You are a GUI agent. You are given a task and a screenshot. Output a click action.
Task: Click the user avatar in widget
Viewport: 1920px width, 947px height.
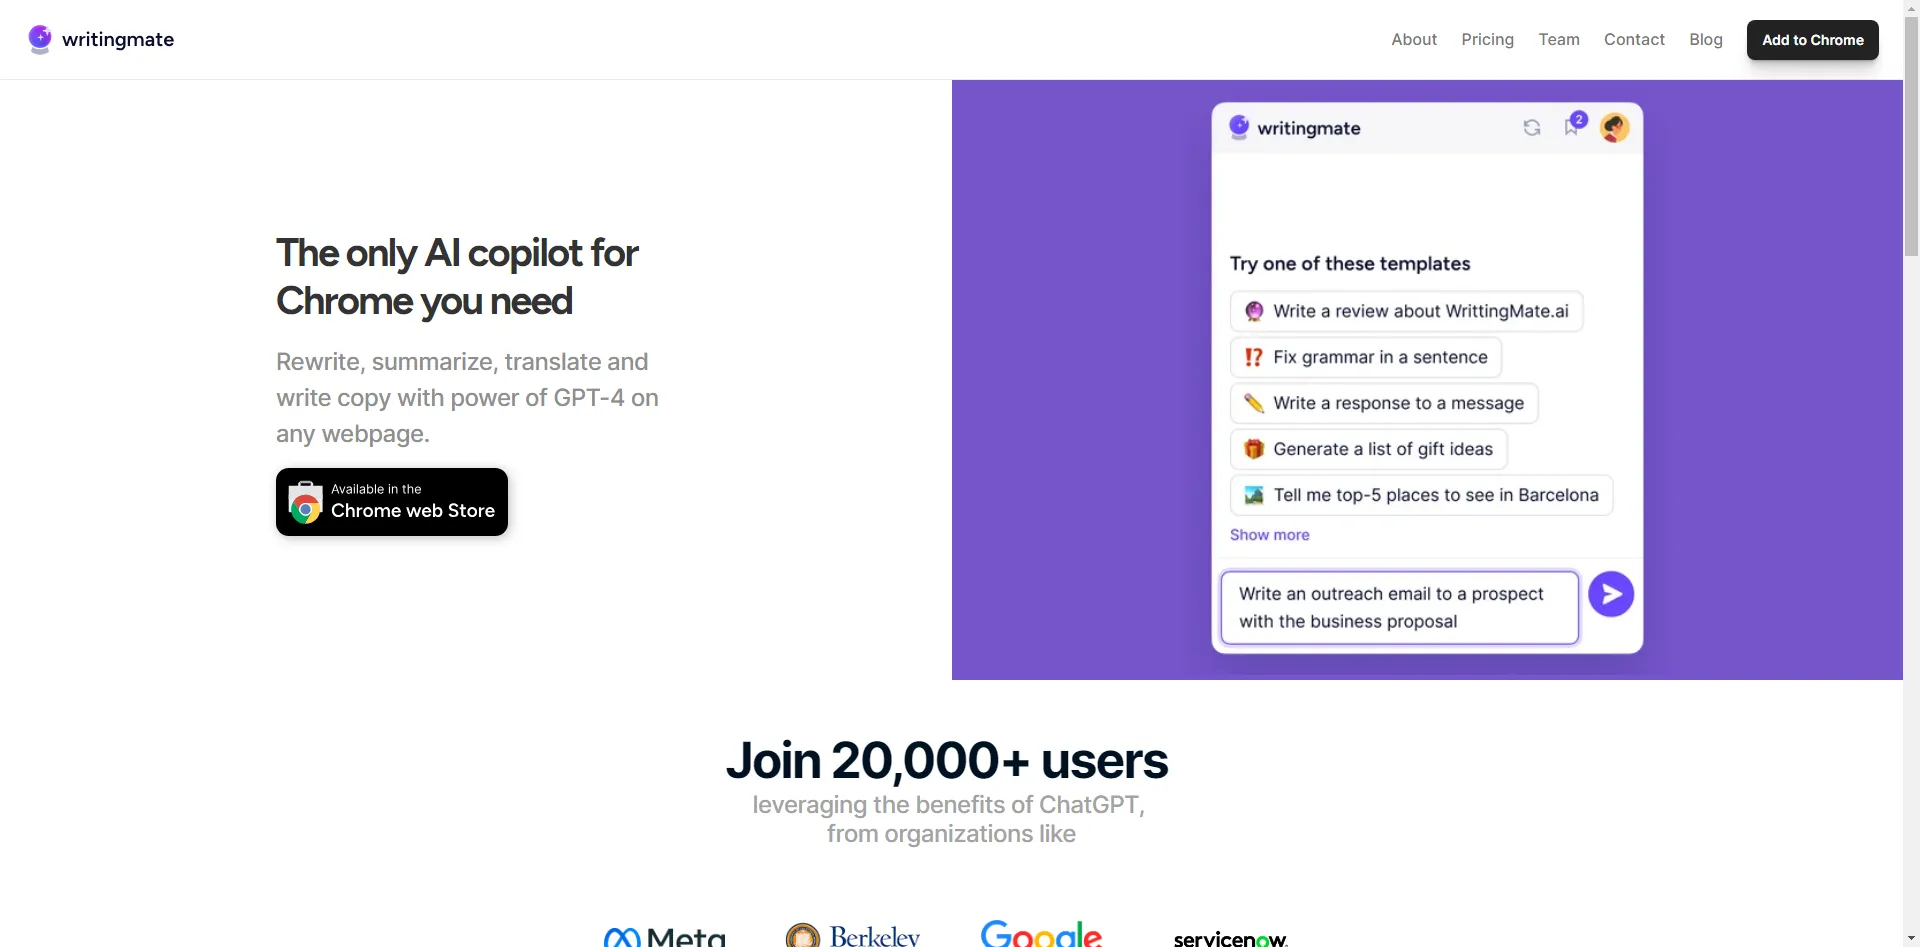point(1614,128)
